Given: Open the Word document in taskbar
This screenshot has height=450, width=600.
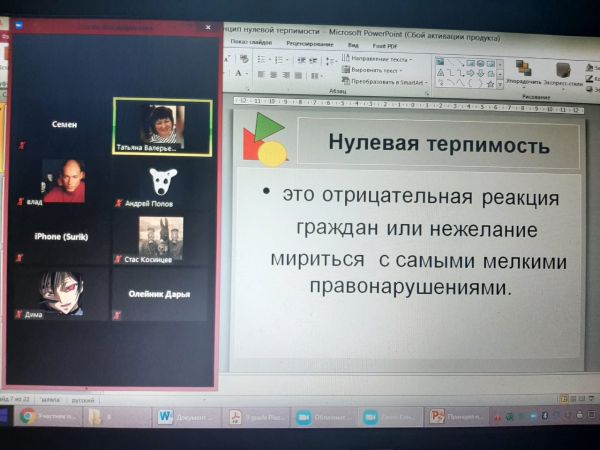Looking at the screenshot, I should point(165,417).
